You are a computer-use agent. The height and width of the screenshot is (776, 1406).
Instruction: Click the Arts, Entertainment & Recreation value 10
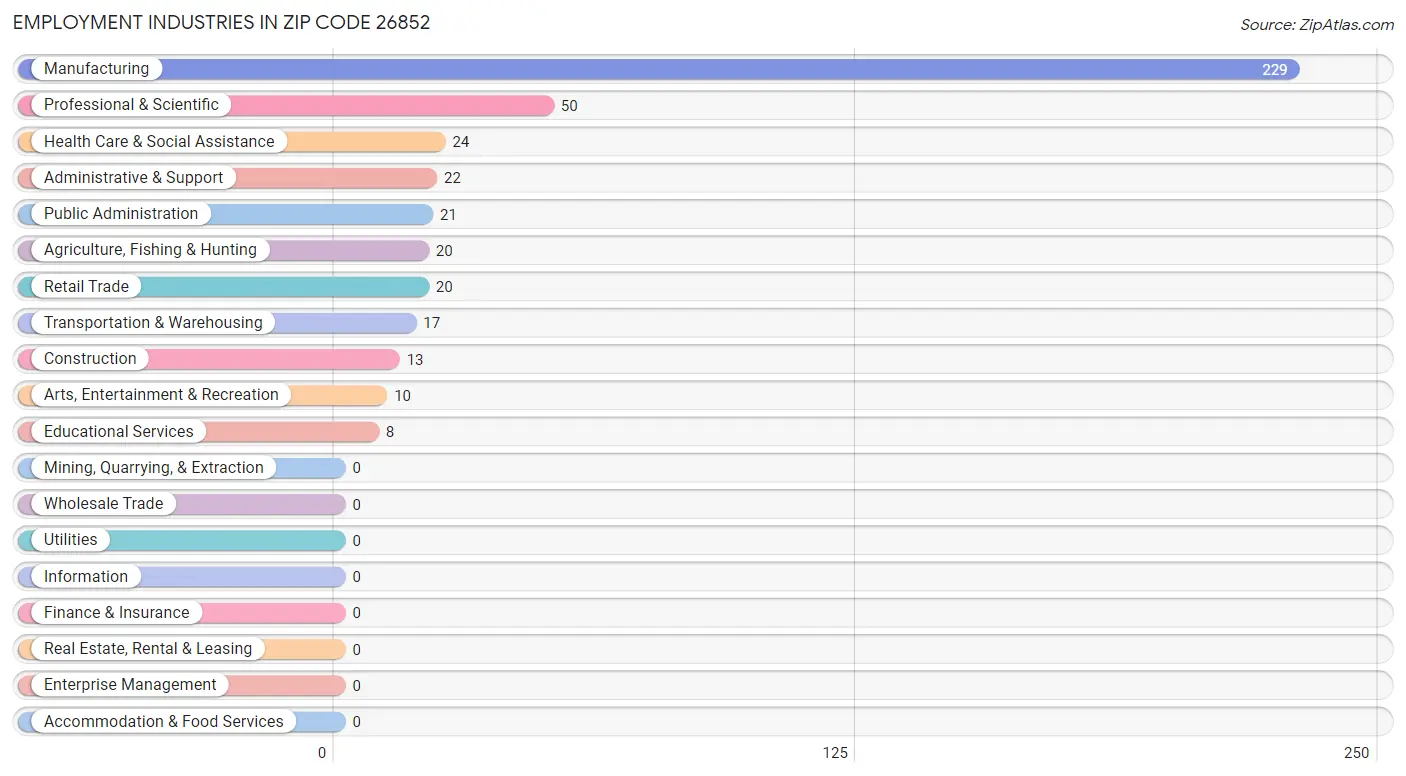pyautogui.click(x=402, y=396)
